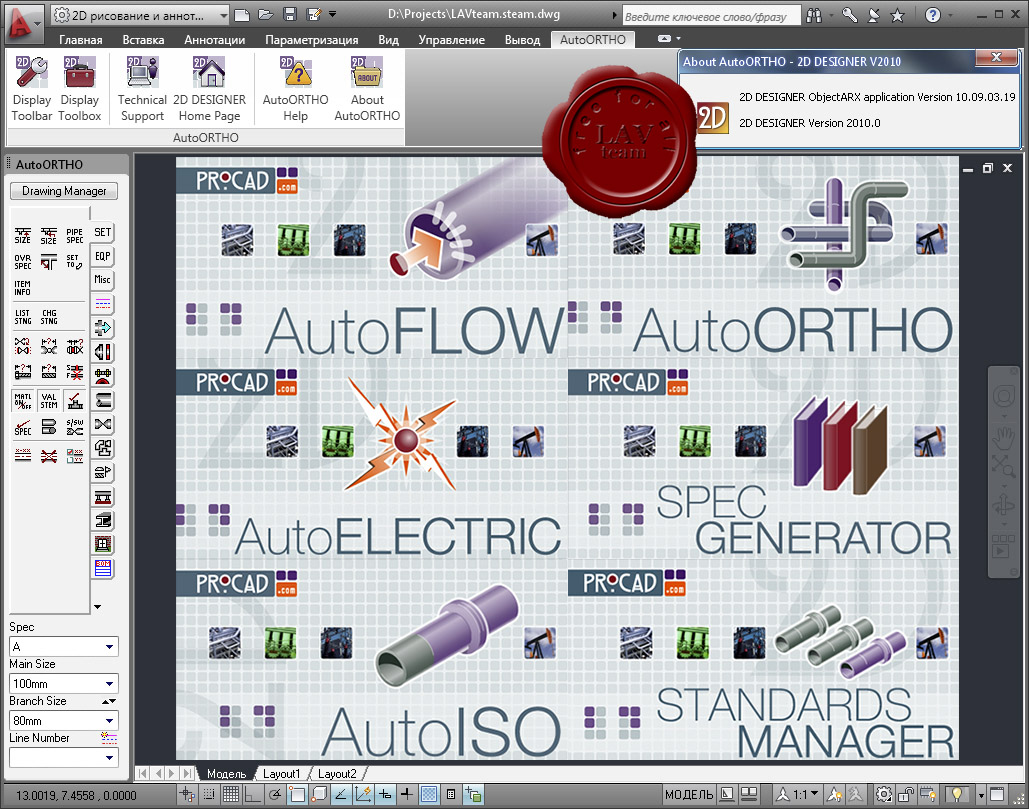Toggle toolbar lock icon in status bar

click(906, 795)
